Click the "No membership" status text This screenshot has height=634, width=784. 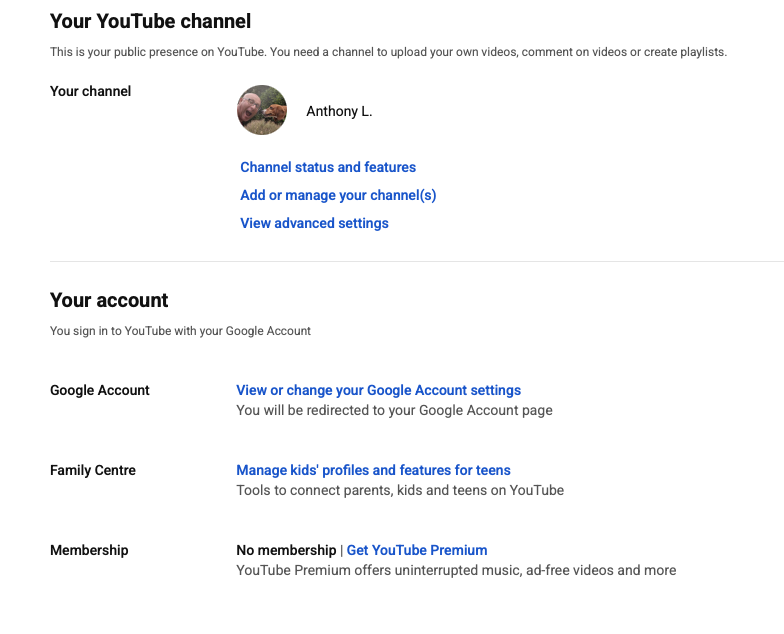coord(286,550)
